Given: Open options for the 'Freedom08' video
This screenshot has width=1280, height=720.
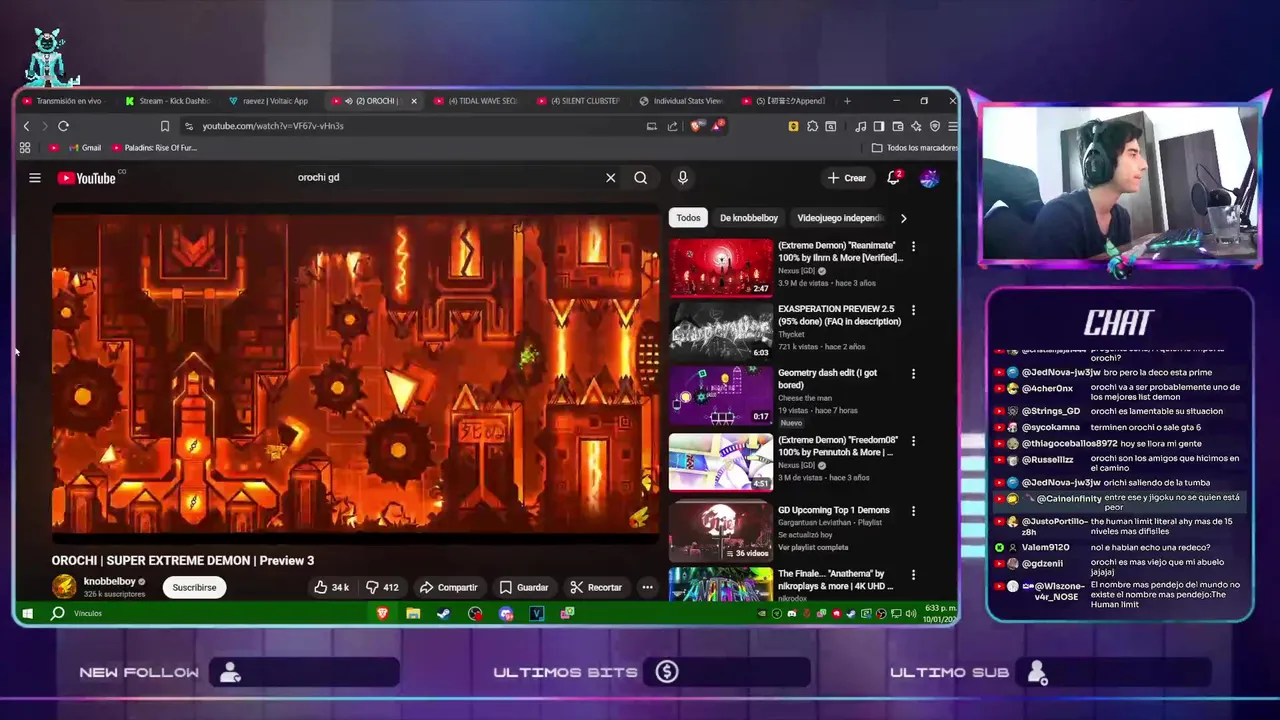Looking at the screenshot, I should [913, 440].
